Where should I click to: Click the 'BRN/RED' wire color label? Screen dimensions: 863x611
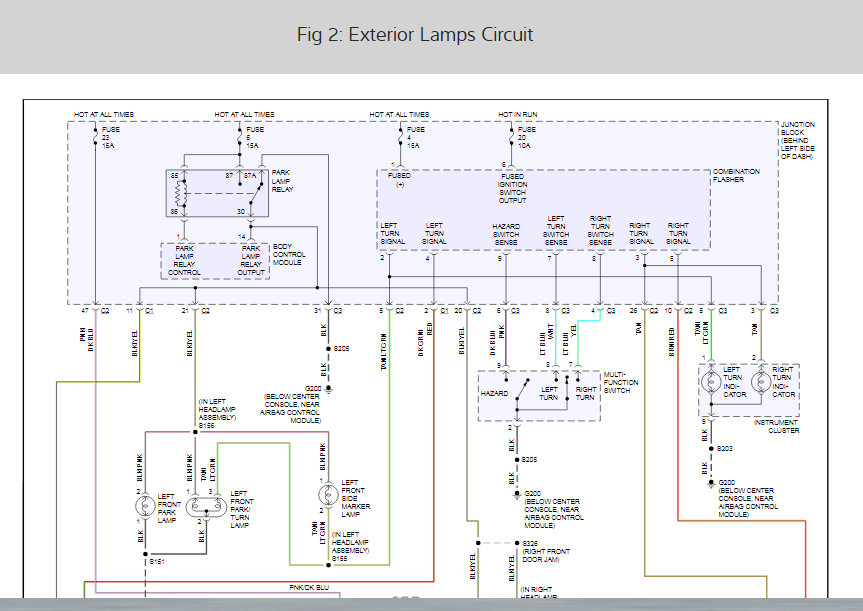point(671,341)
